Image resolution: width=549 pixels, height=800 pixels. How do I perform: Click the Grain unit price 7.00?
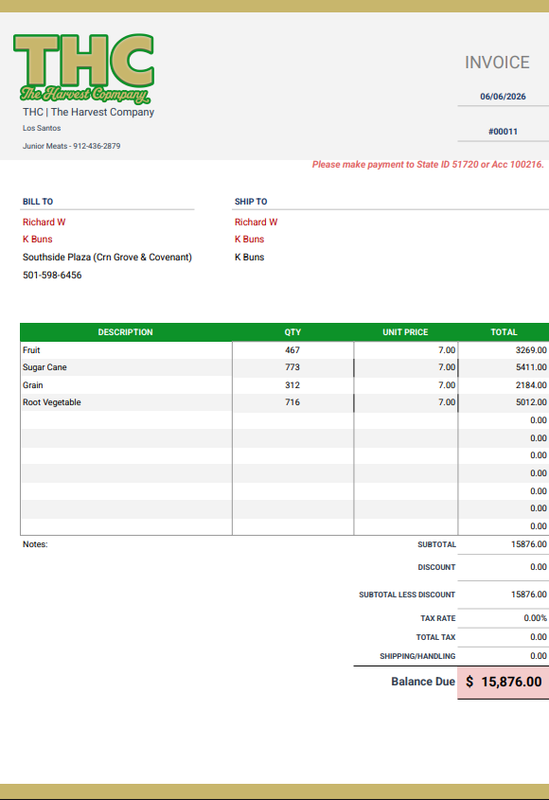click(446, 385)
